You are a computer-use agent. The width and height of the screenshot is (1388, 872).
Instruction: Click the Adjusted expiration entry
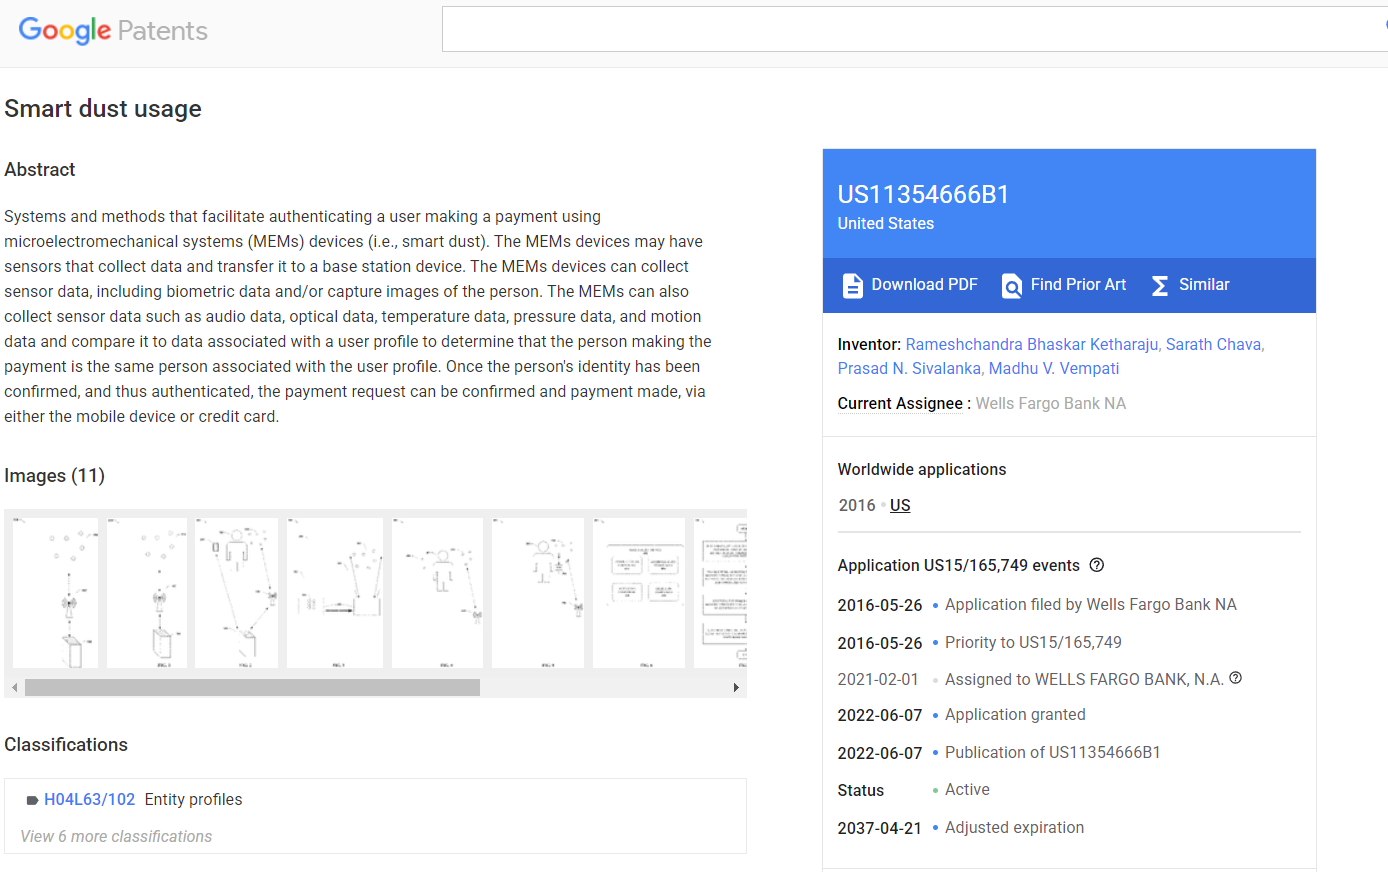point(1014,827)
